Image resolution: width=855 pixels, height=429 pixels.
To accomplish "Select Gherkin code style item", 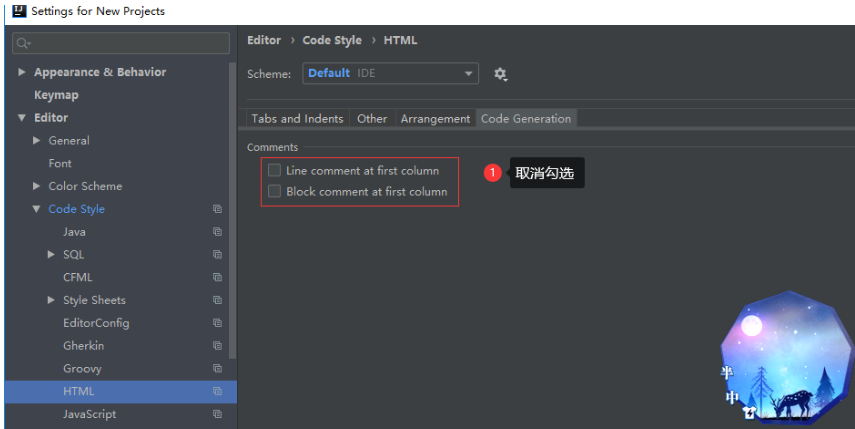I will 83,346.
